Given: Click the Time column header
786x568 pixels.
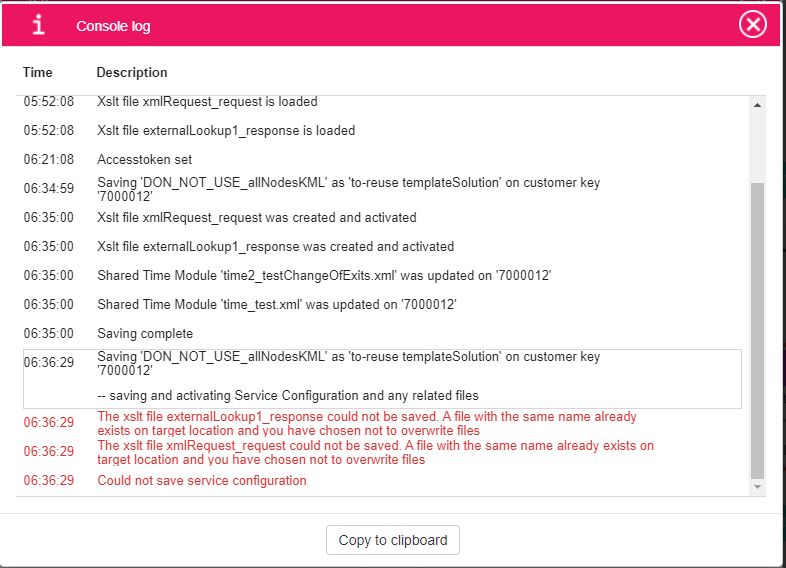Looking at the screenshot, I should 38,72.
